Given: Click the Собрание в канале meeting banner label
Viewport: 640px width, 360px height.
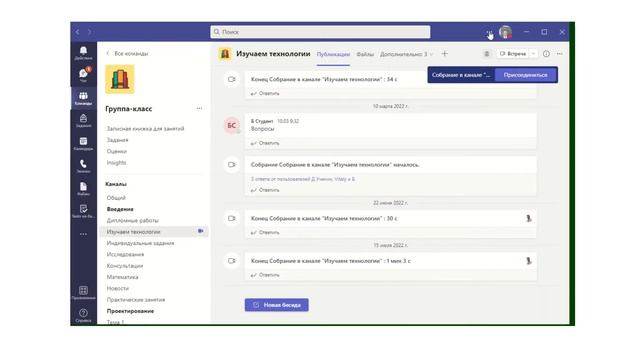Looking at the screenshot, I should tap(461, 75).
